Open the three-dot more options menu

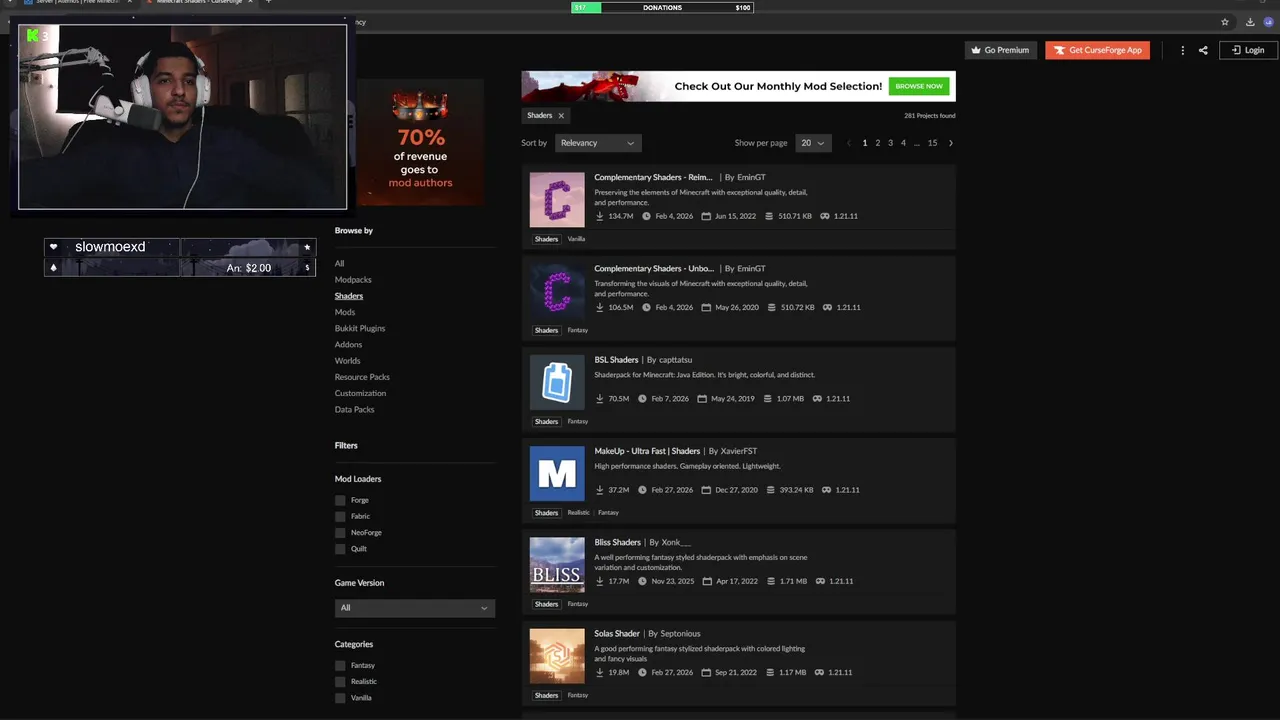click(1182, 50)
